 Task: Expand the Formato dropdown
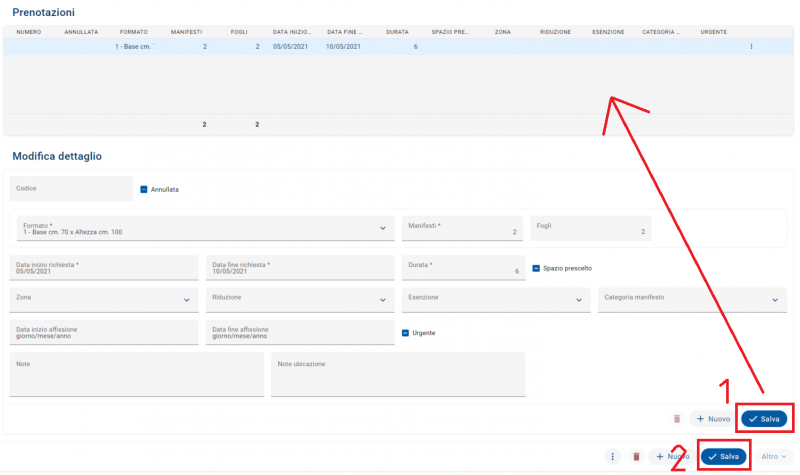382,229
